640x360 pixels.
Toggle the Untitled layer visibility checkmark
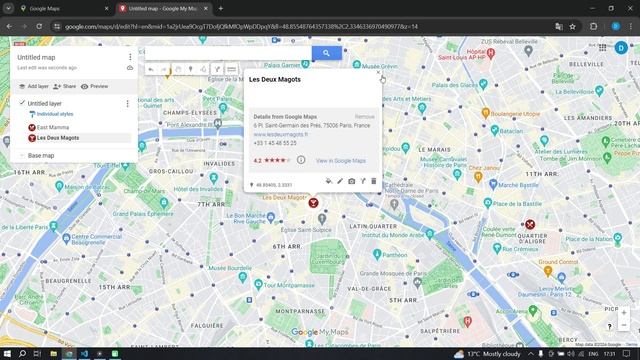pyautogui.click(x=22, y=103)
